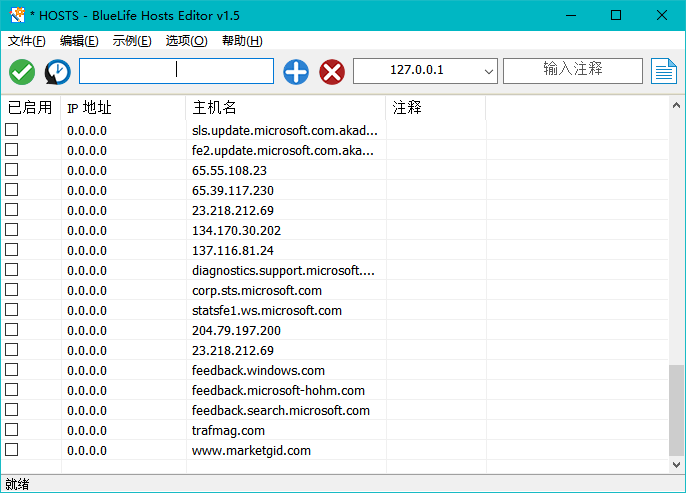686x493 pixels.
Task: Open the 示例(E) menu
Action: click(132, 41)
